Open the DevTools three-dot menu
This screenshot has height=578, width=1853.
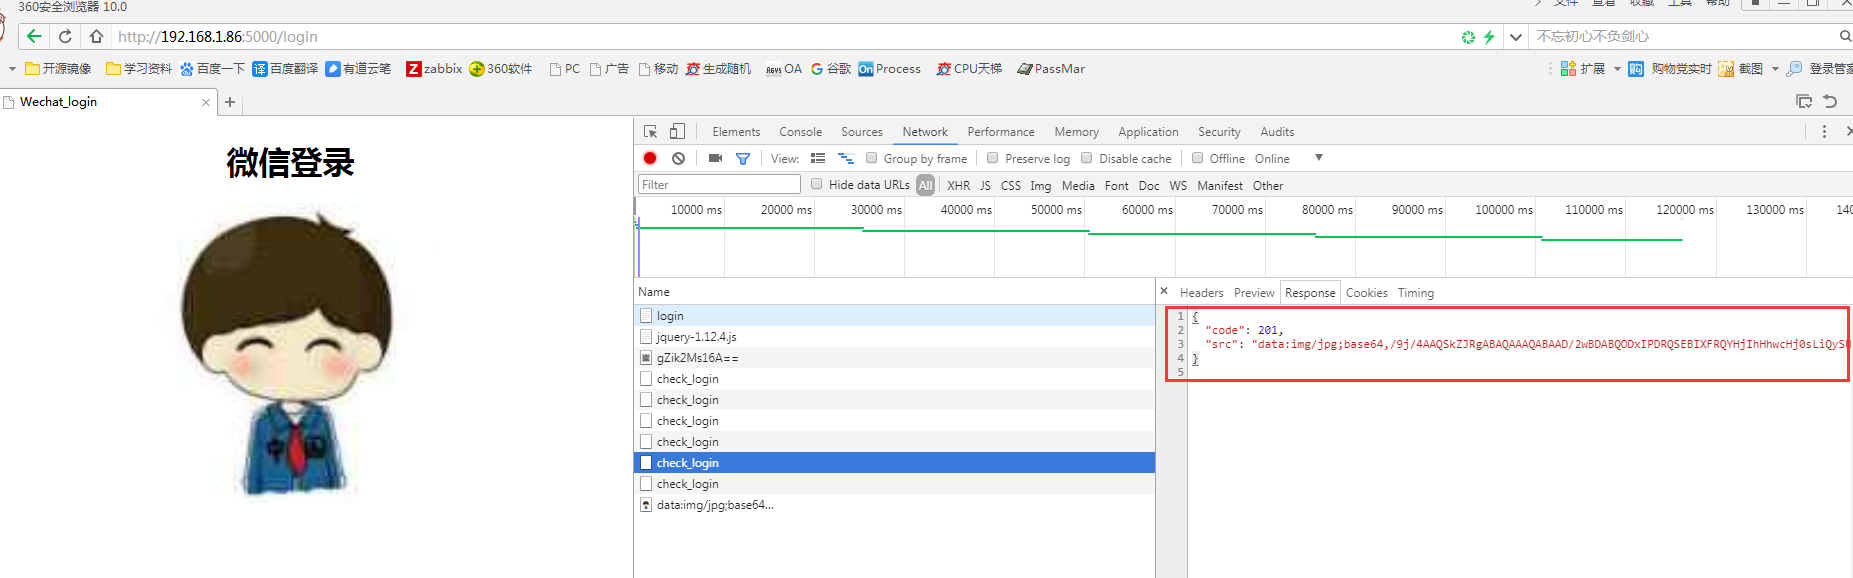click(x=1824, y=131)
